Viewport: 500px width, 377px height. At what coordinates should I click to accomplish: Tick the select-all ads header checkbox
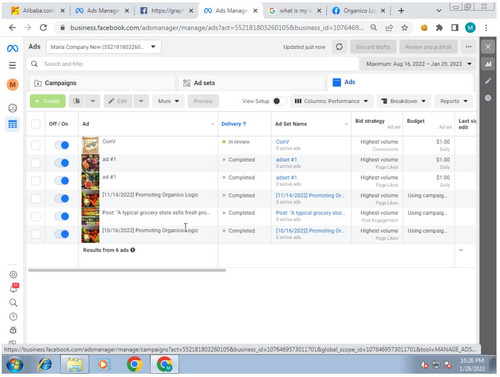(36, 124)
